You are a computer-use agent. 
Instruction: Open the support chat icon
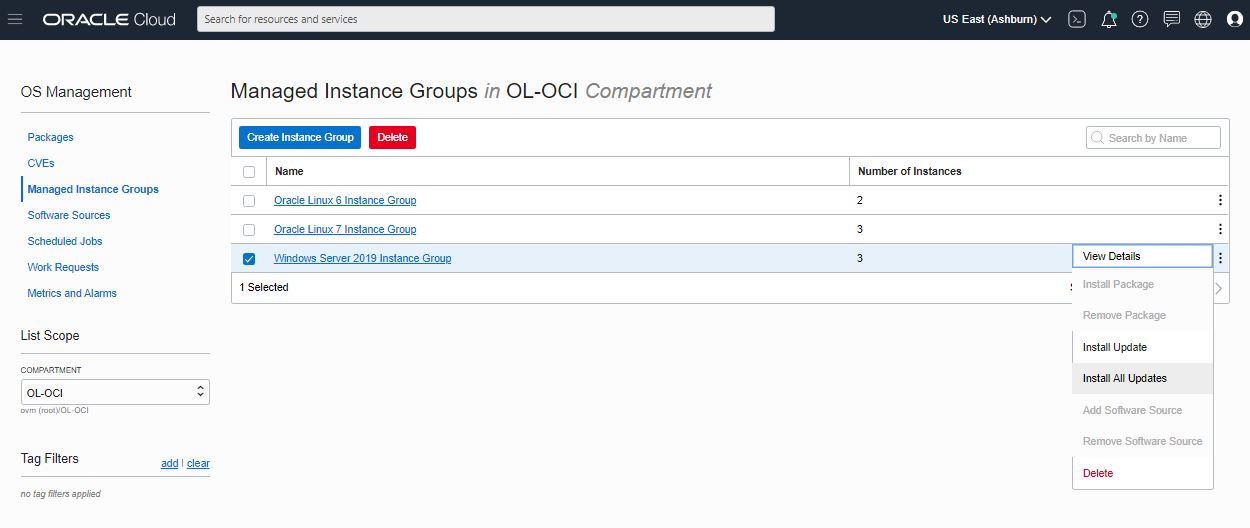pos(1172,19)
